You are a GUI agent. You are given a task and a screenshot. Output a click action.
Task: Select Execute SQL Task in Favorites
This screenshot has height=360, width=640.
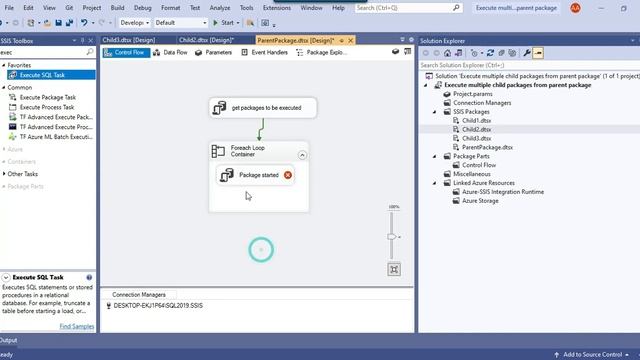coord(51,75)
